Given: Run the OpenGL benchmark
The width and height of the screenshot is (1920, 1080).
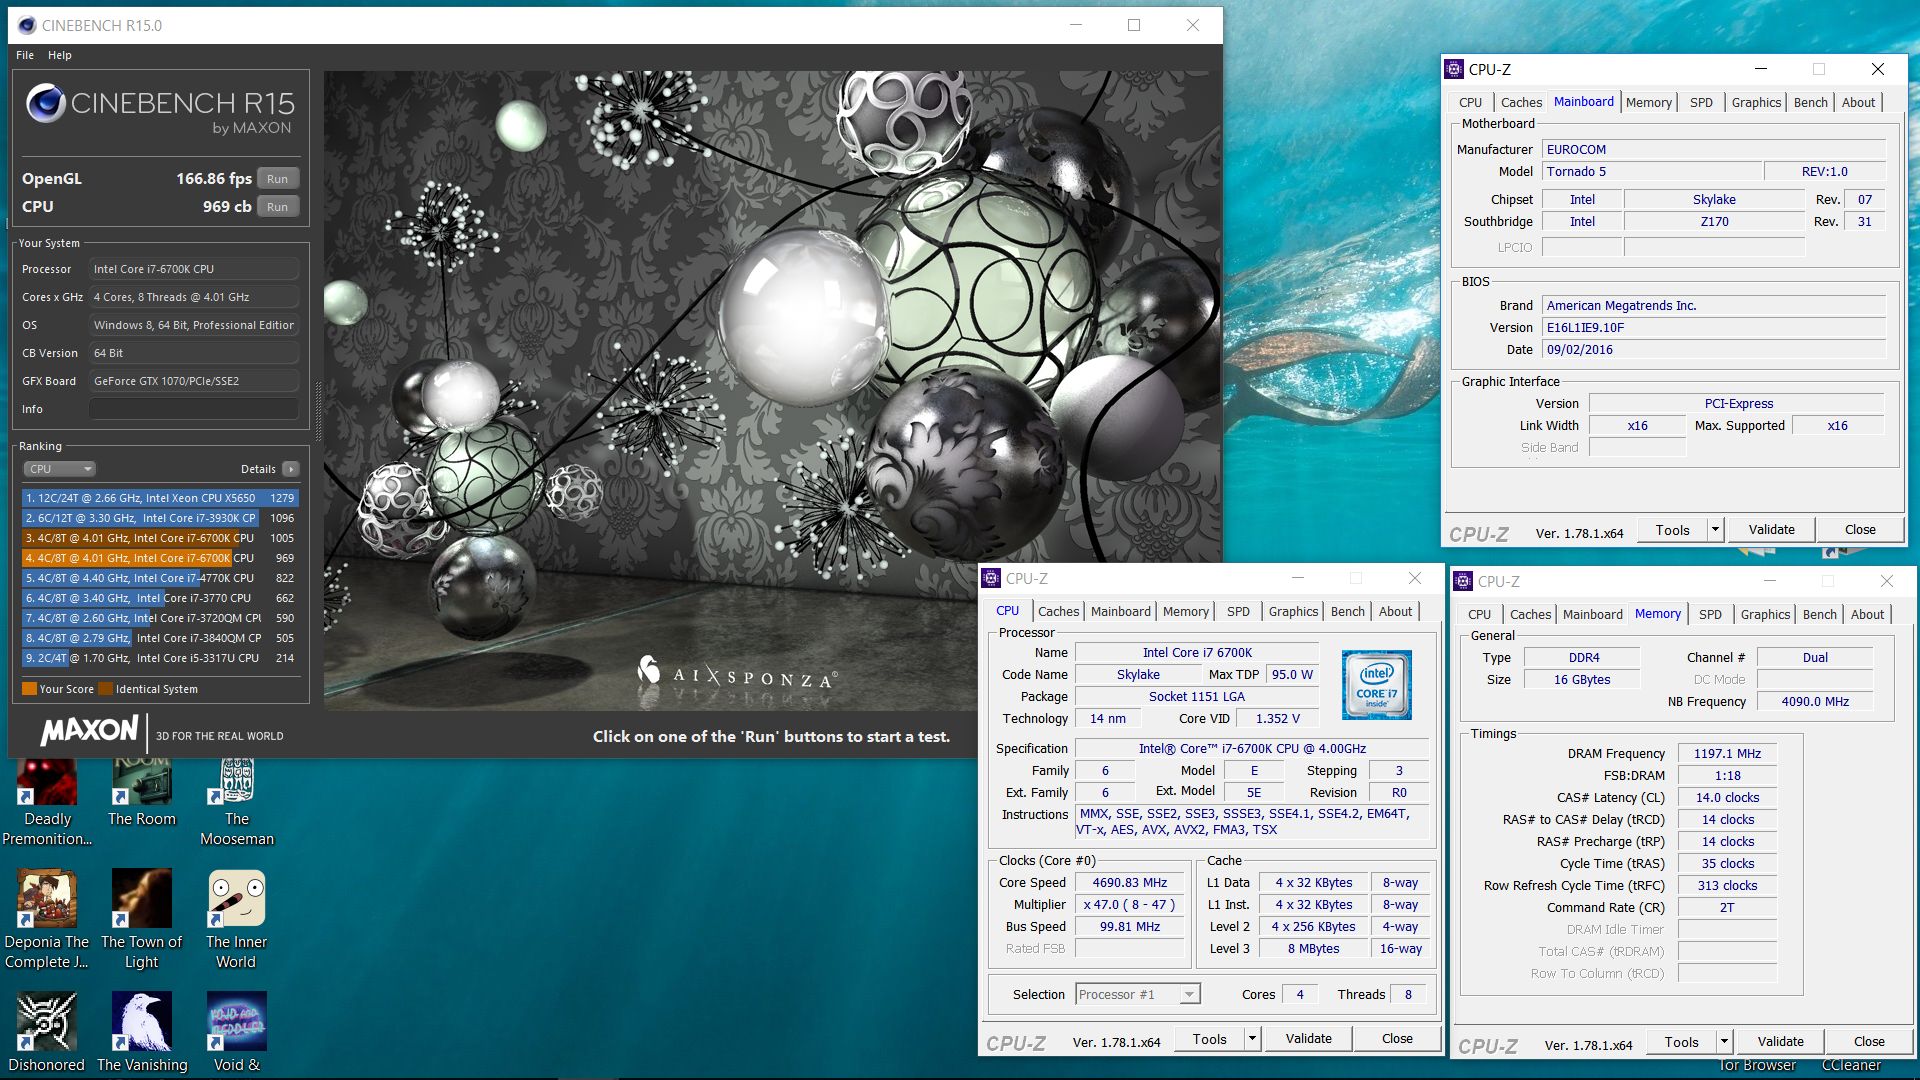Looking at the screenshot, I should tap(277, 179).
